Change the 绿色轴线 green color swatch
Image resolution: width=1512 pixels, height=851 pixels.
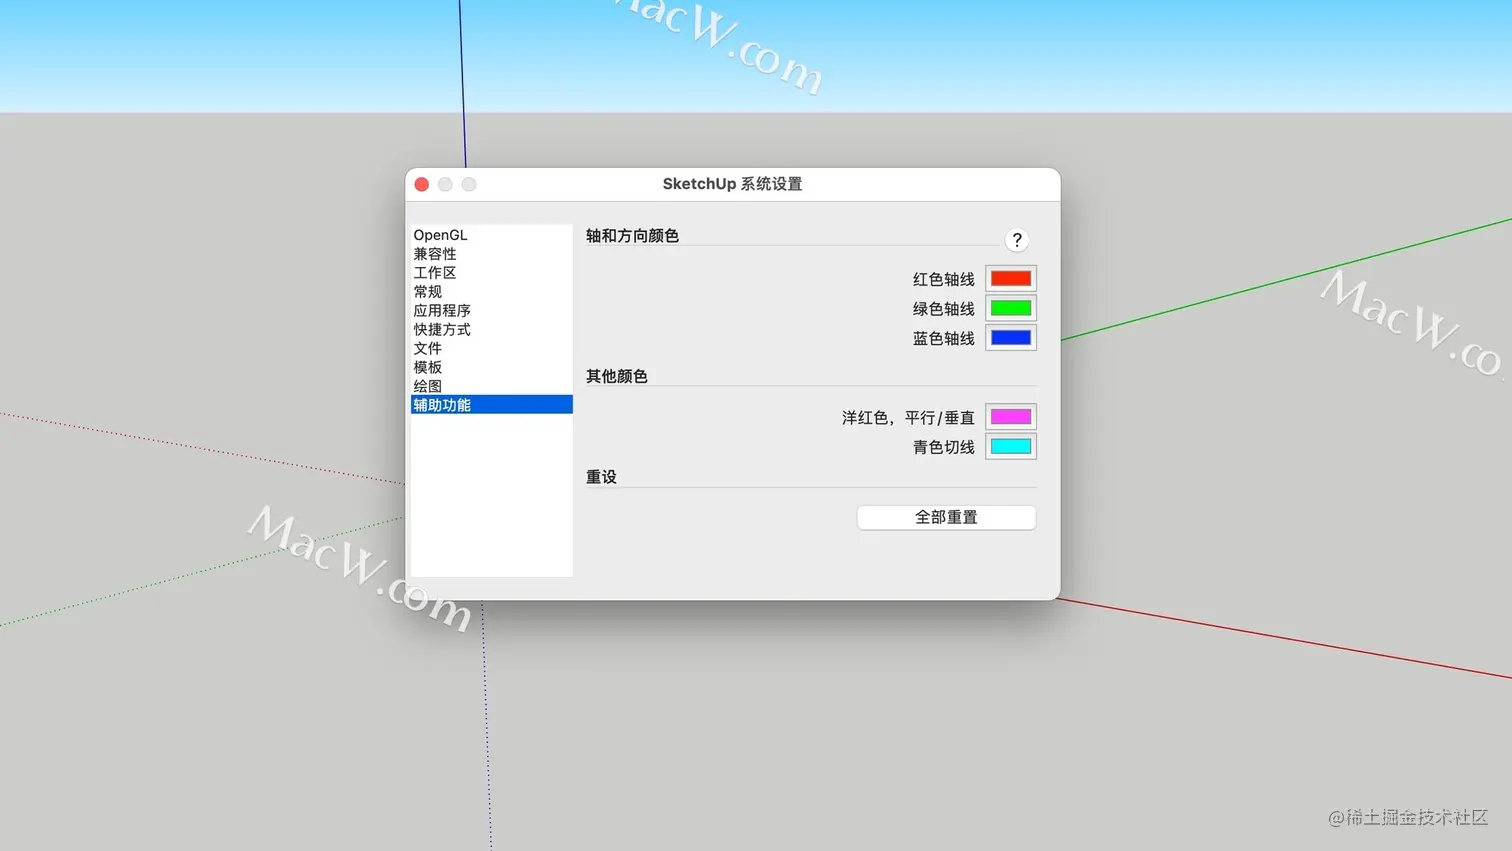click(1011, 308)
